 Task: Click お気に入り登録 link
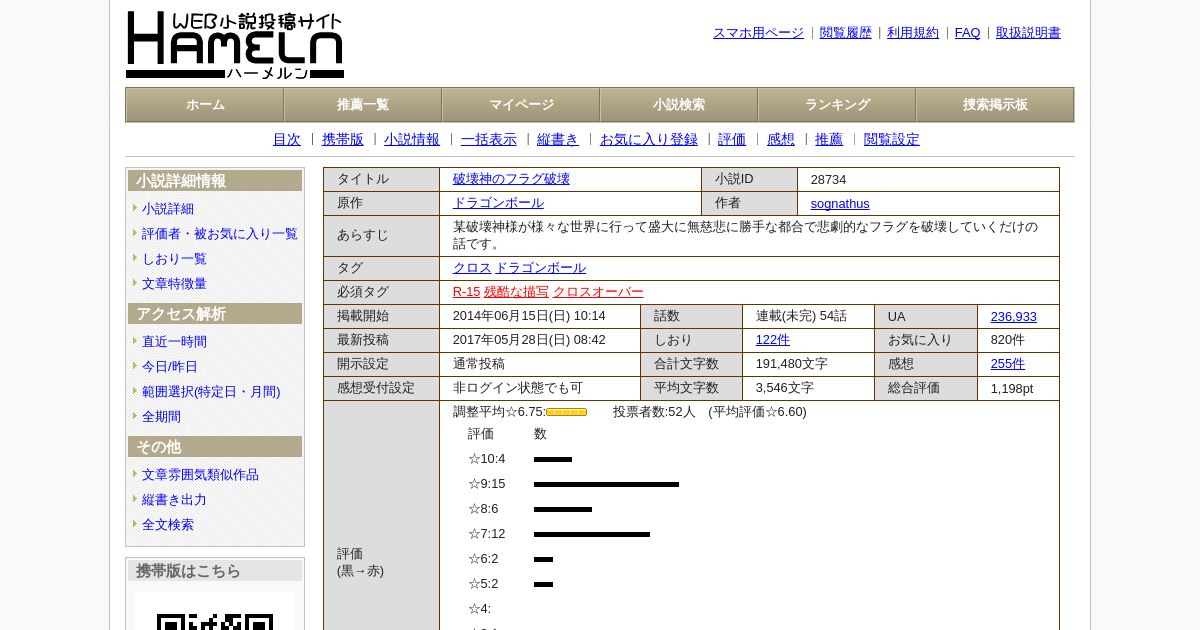(649, 140)
